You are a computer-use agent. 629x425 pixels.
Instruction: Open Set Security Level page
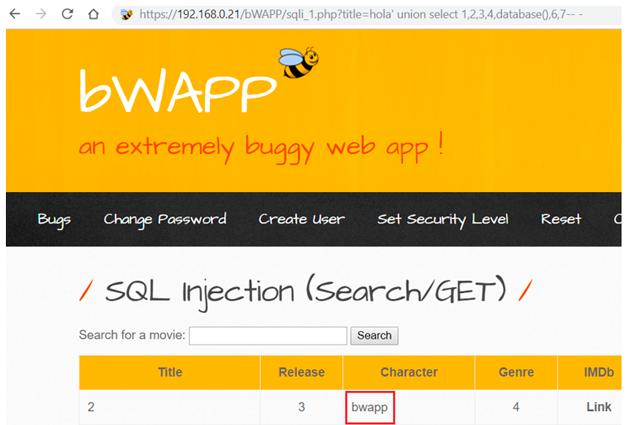point(442,219)
